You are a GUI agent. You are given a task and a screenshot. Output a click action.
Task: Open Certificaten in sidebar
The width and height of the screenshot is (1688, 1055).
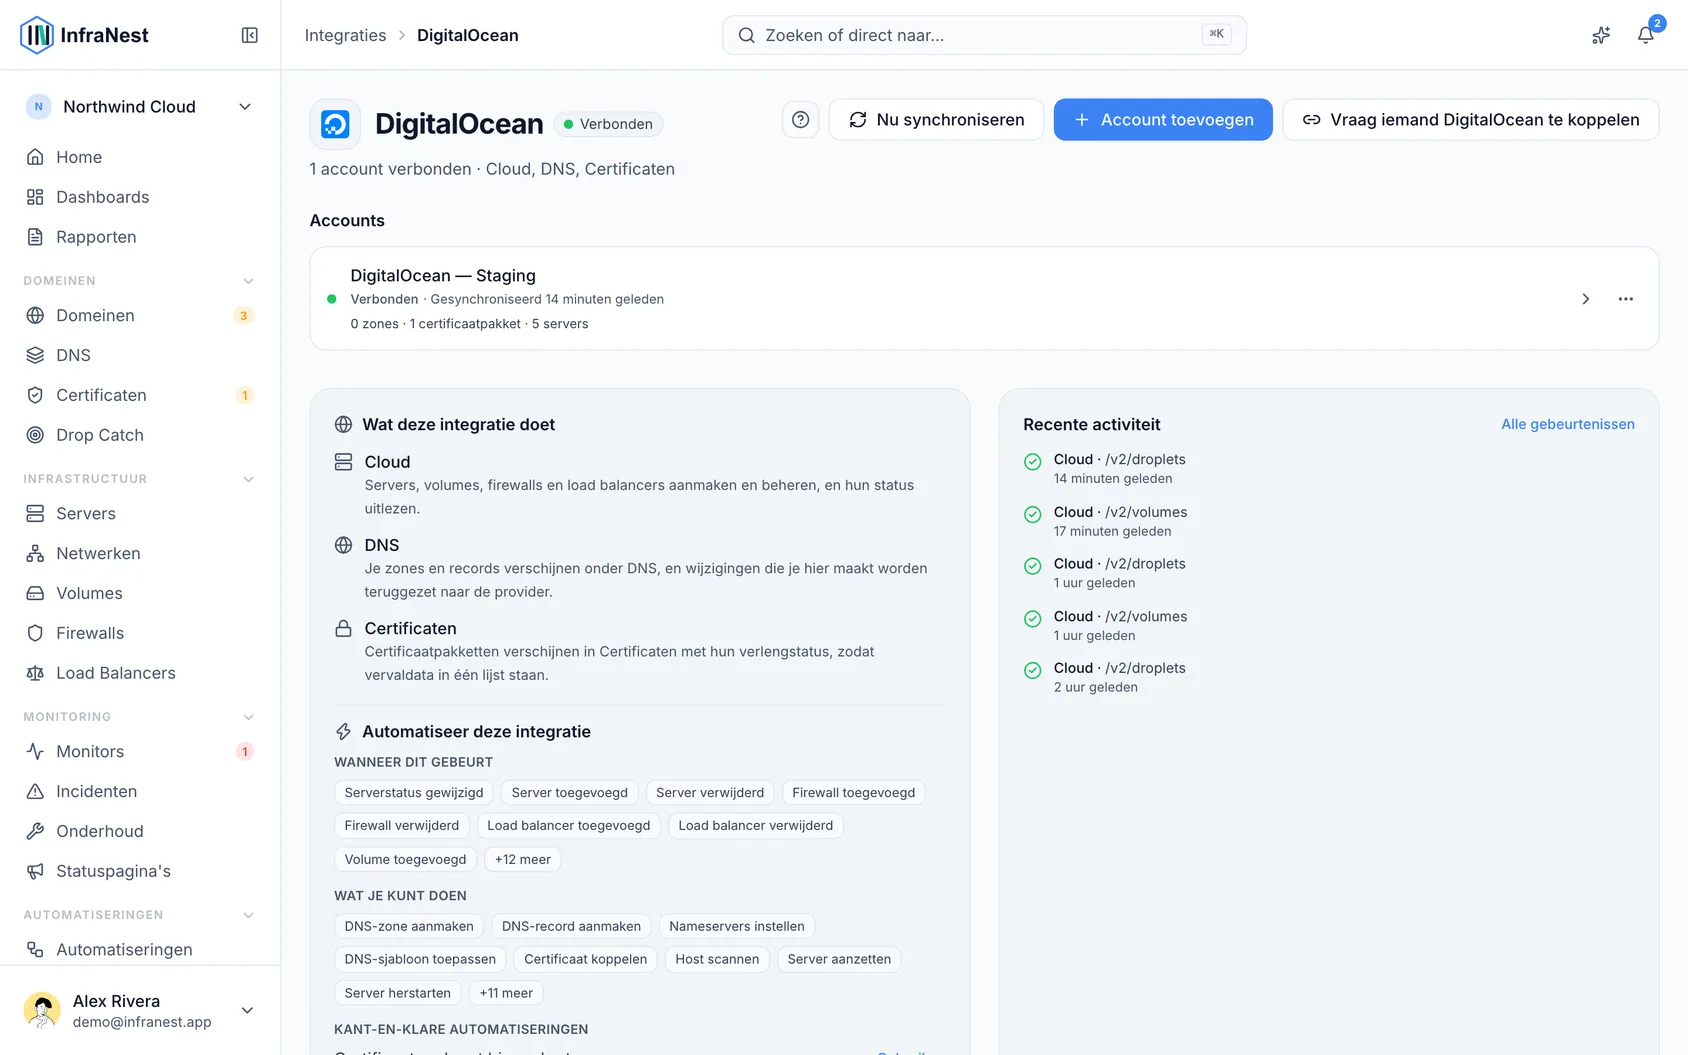(x=140, y=395)
